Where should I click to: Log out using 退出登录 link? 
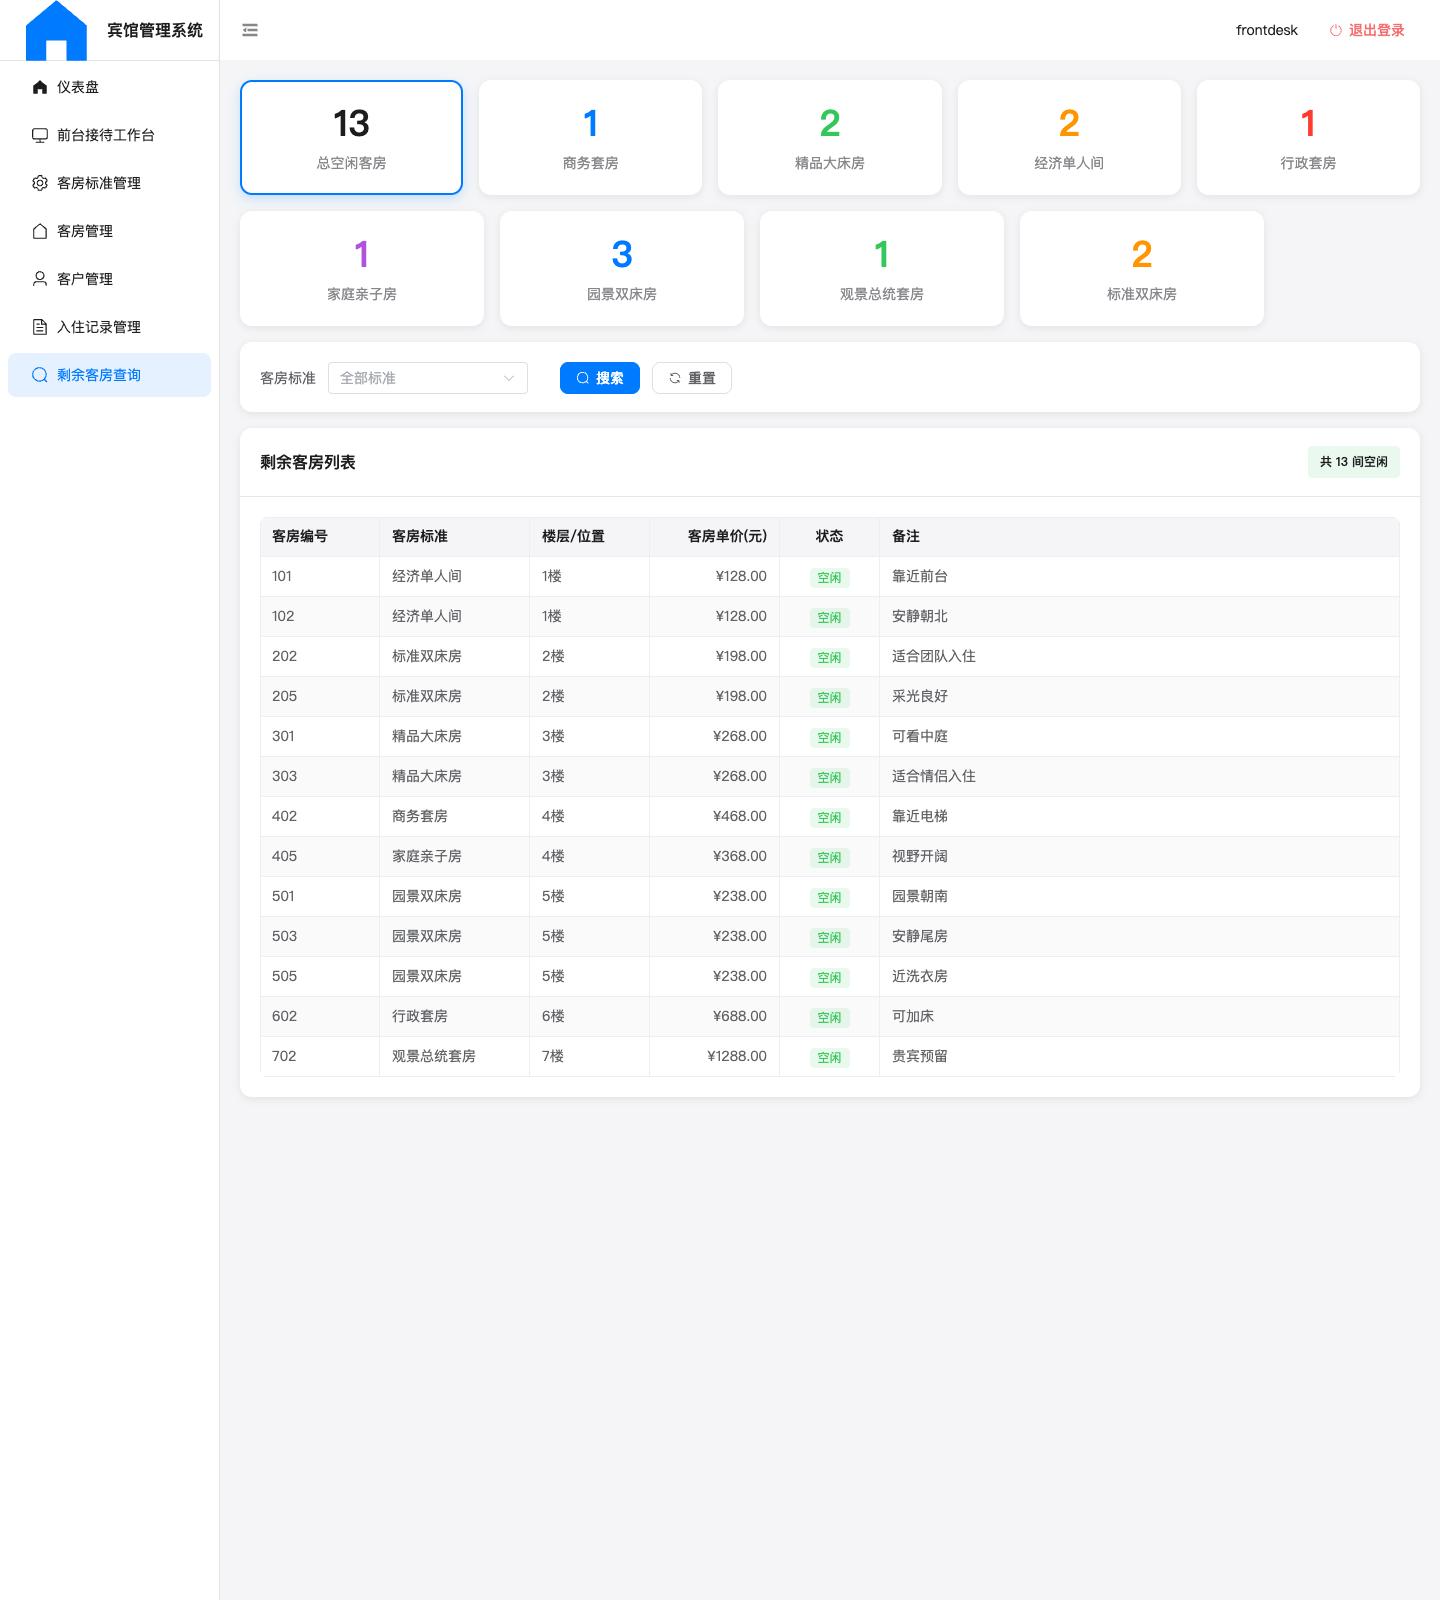1366,30
